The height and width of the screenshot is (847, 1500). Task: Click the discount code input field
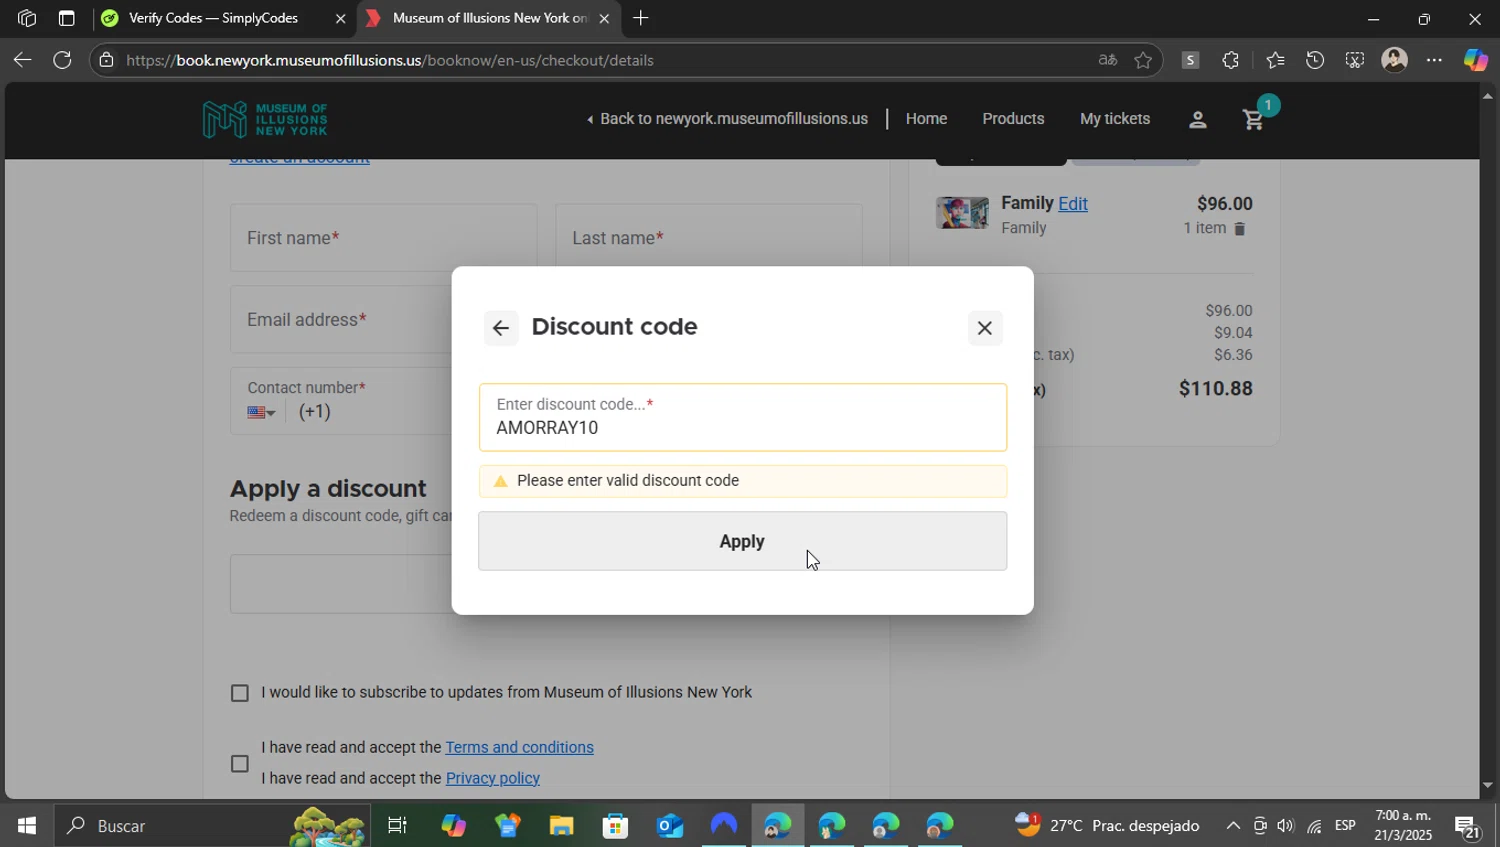click(743, 417)
